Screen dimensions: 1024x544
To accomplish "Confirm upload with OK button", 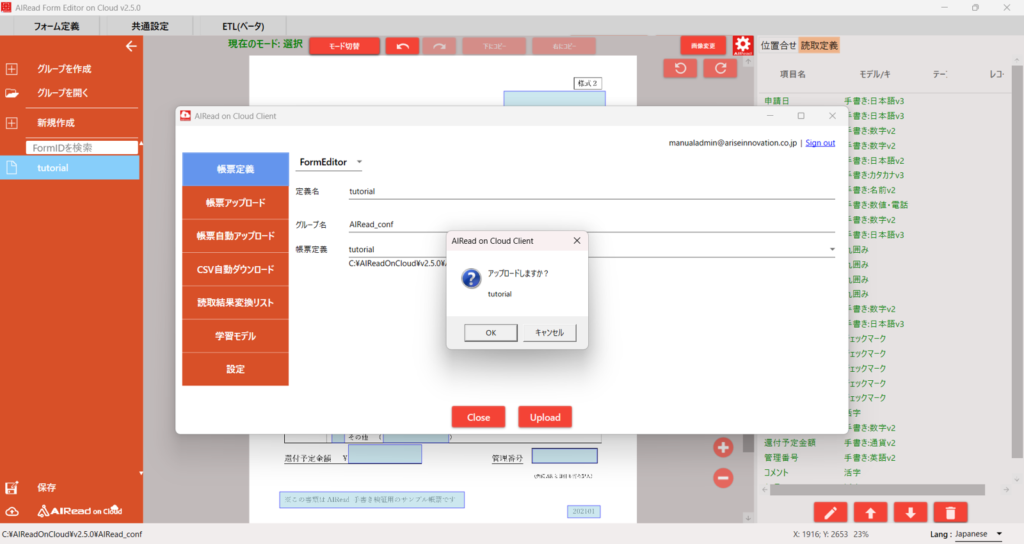I will pyautogui.click(x=490, y=332).
